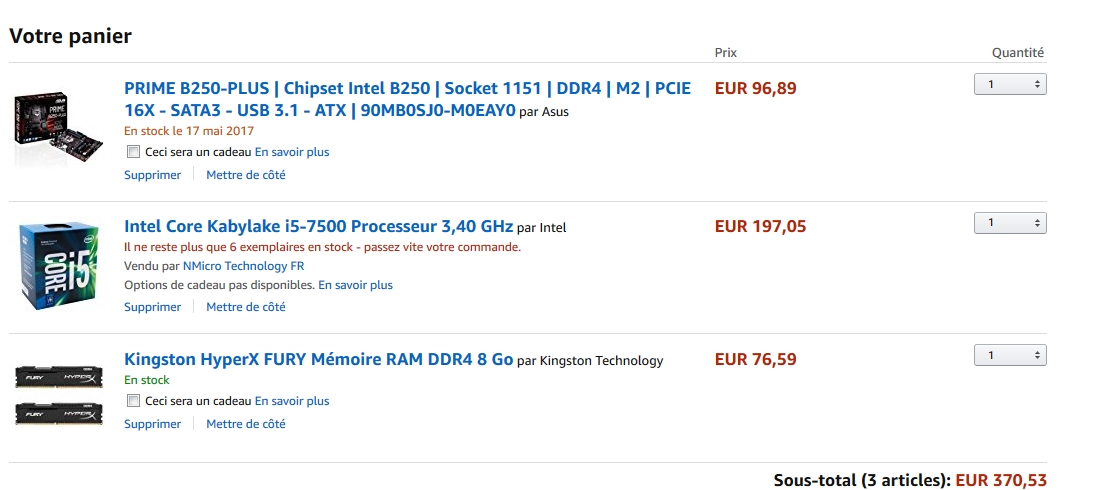
Task: Open the NMicro Technology FR seller link
Action: [243, 266]
